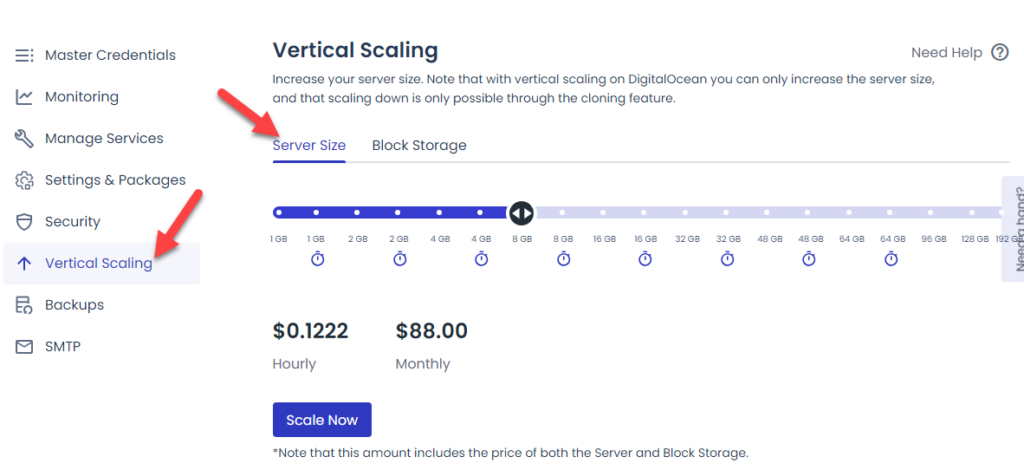Screen dimensions: 1024x470
Task: Click the Need Help question mark icon
Action: pos(1000,52)
